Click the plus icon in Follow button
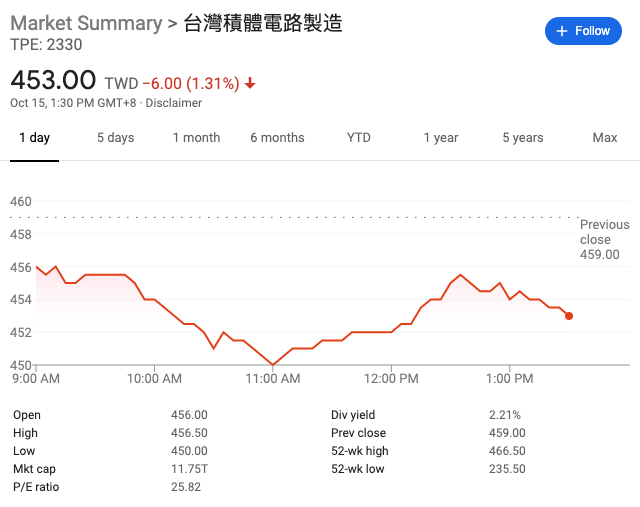 tap(561, 31)
